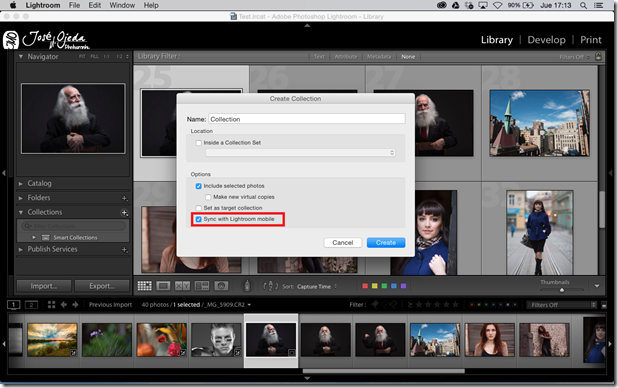Switch to Print module
Viewport: 618px width, 388px height.
590,40
